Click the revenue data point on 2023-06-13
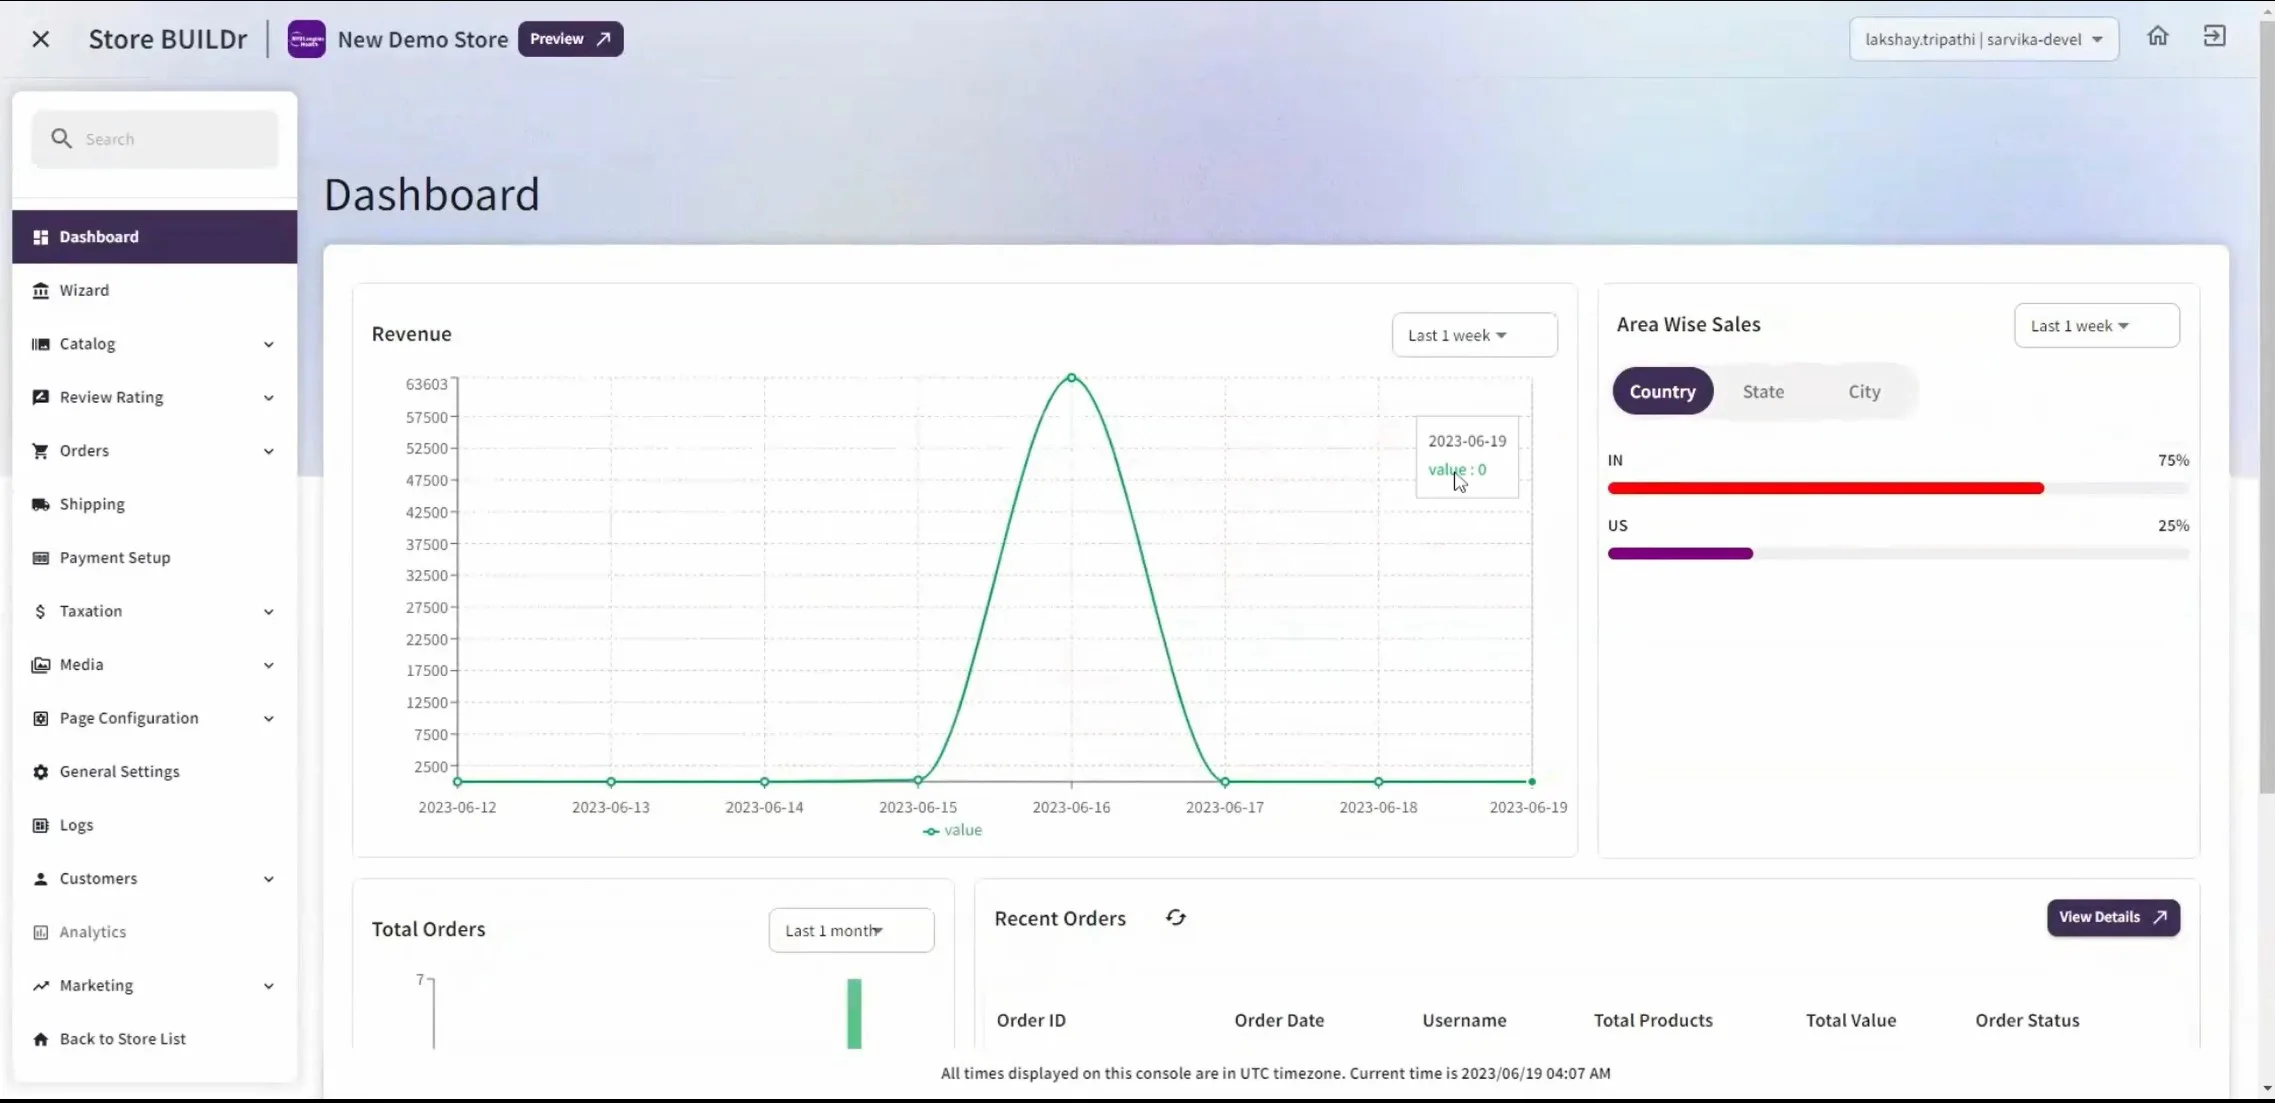Screen dimensions: 2275x1103 611,782
